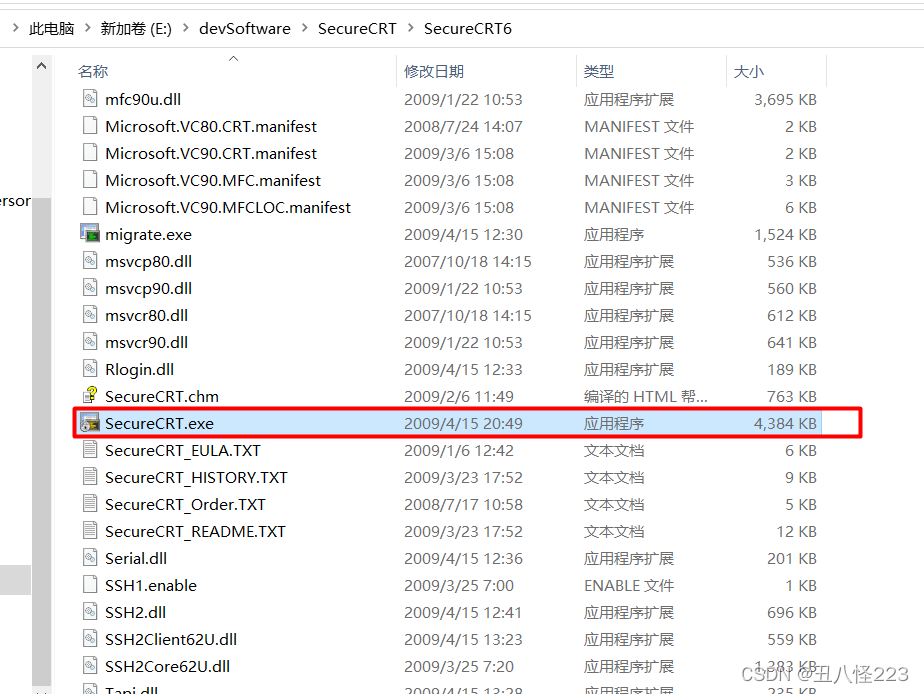Navigate to 此电脑 in the breadcrumb
Screen dimensions: 924x694
point(51,28)
